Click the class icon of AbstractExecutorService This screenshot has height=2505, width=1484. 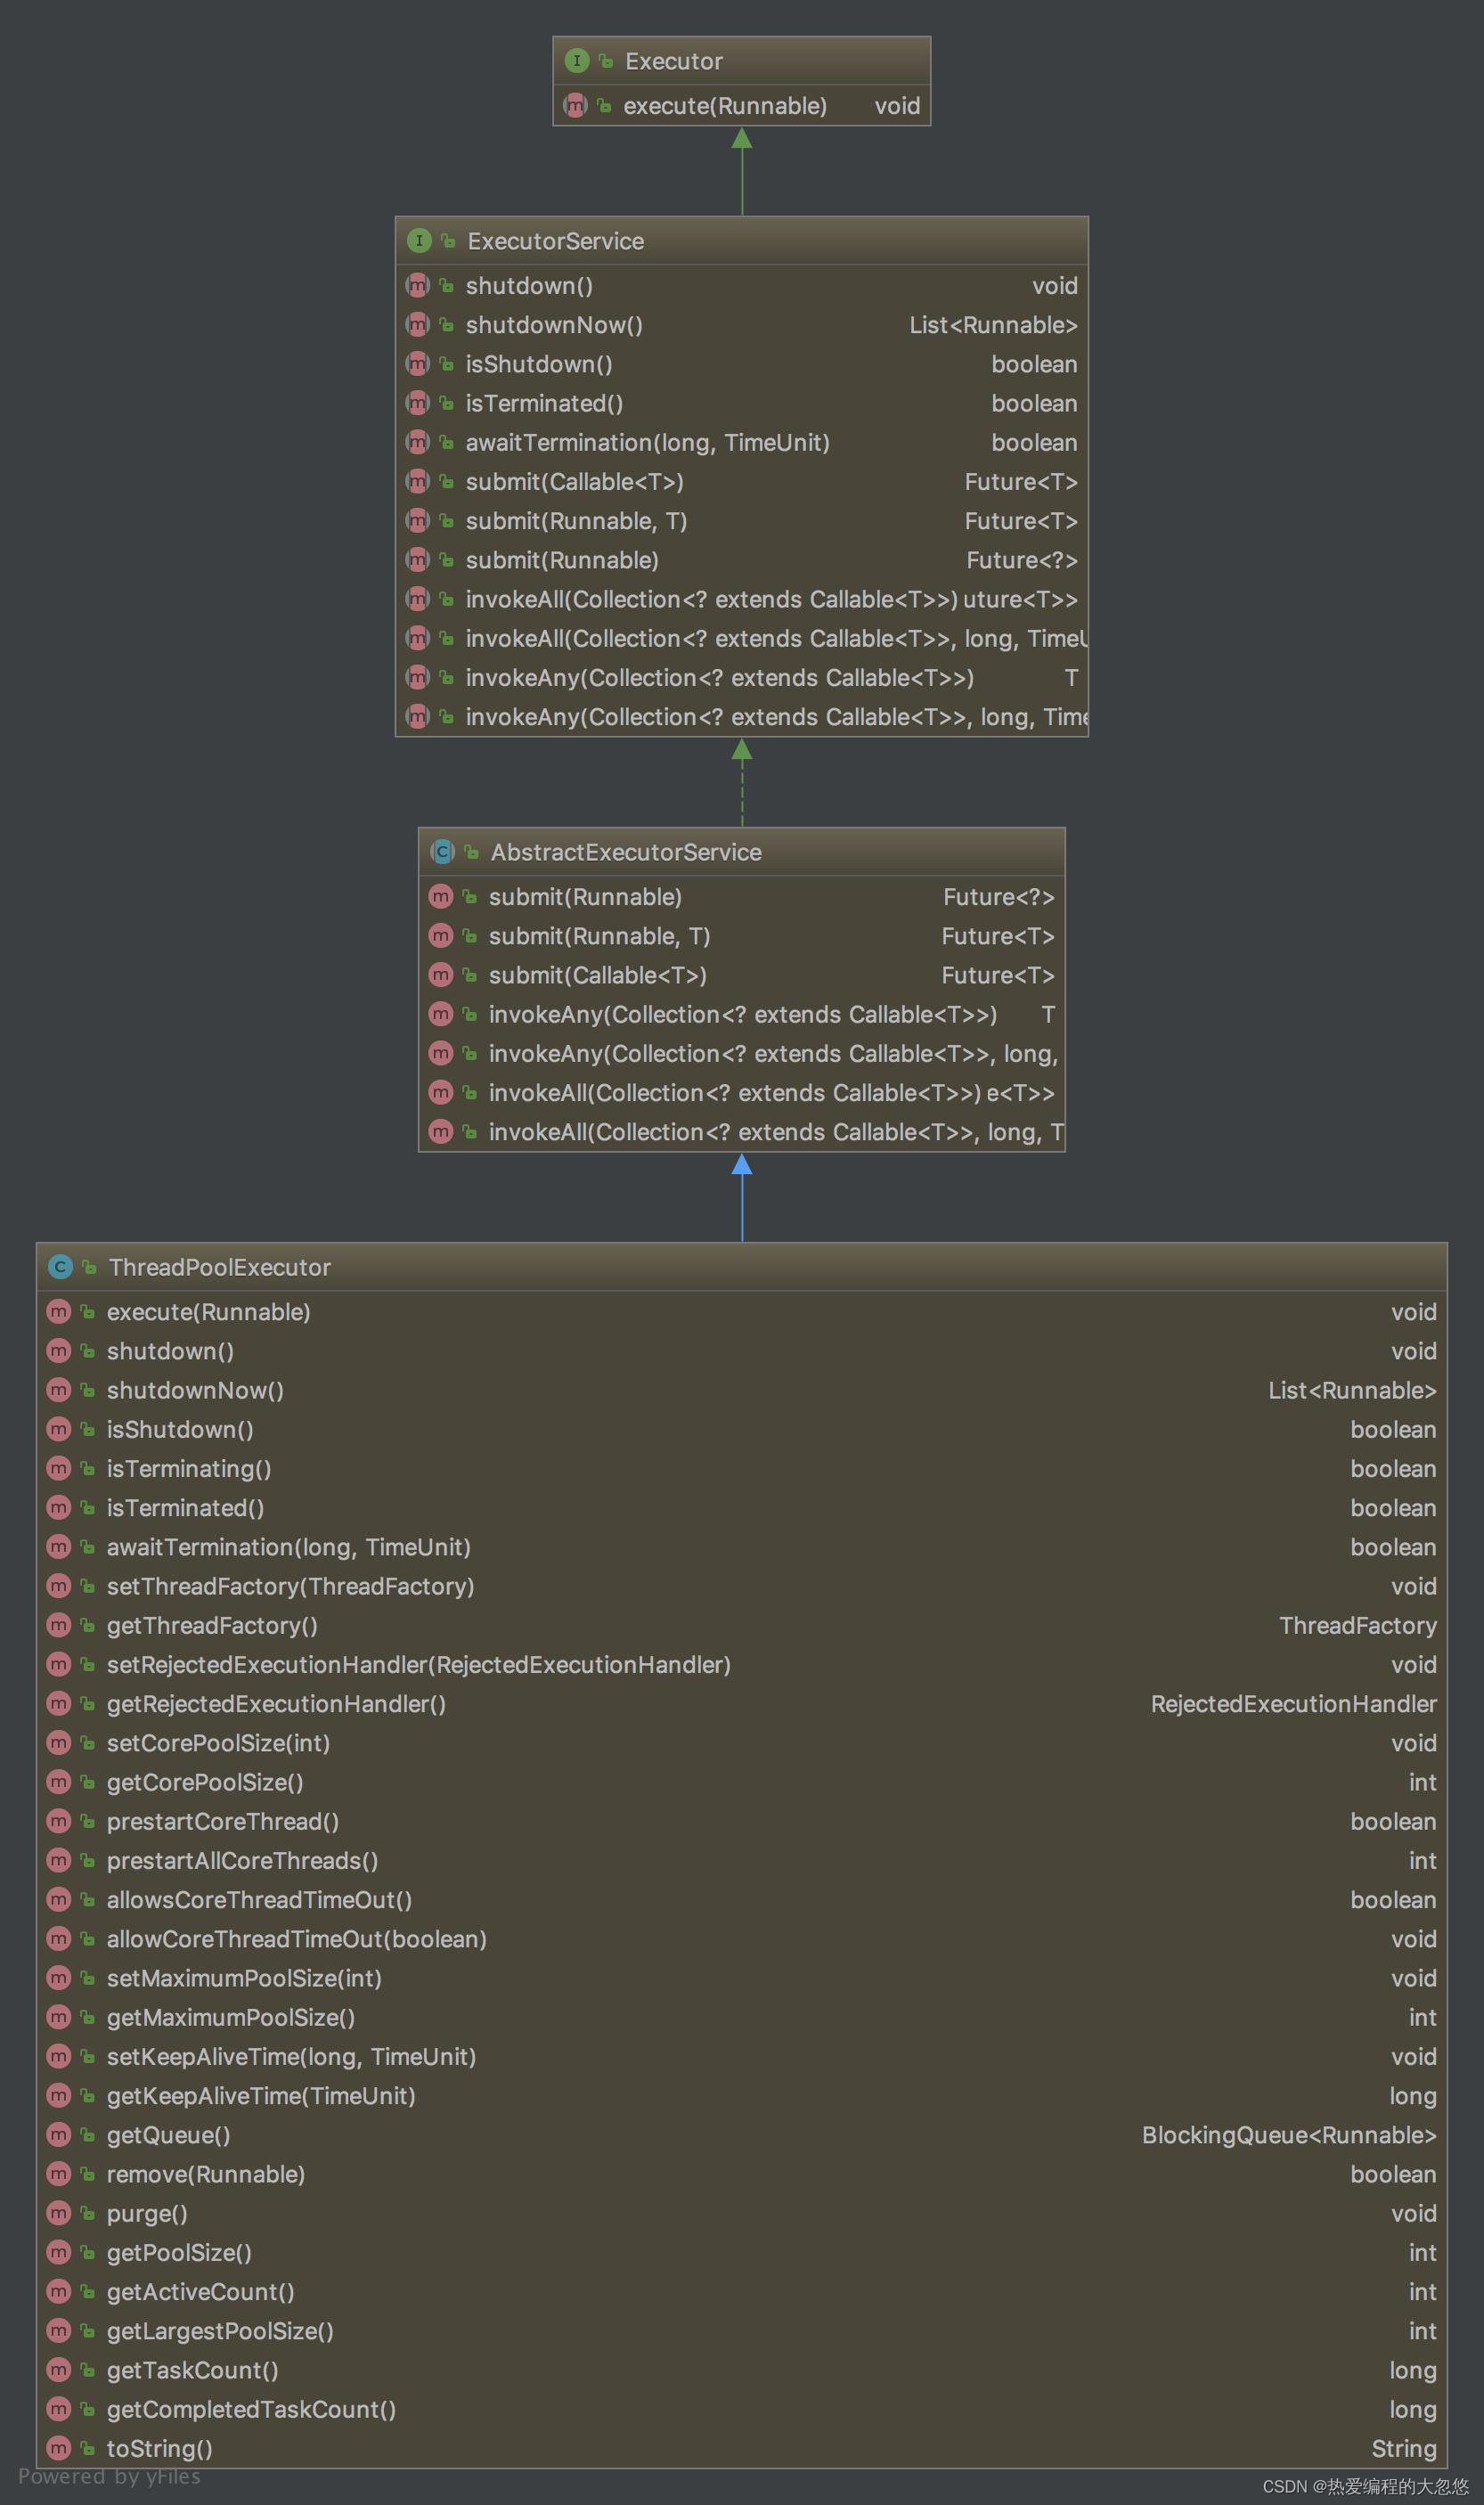442,852
